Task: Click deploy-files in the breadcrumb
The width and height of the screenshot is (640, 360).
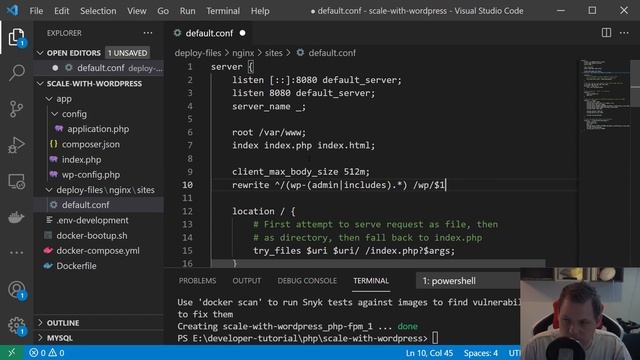Action: [198, 53]
